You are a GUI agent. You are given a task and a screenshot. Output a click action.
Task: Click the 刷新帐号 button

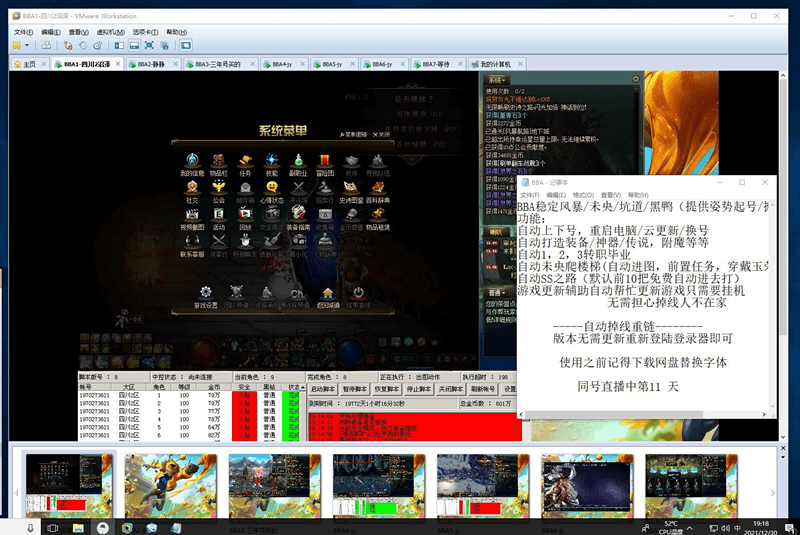[x=483, y=389]
